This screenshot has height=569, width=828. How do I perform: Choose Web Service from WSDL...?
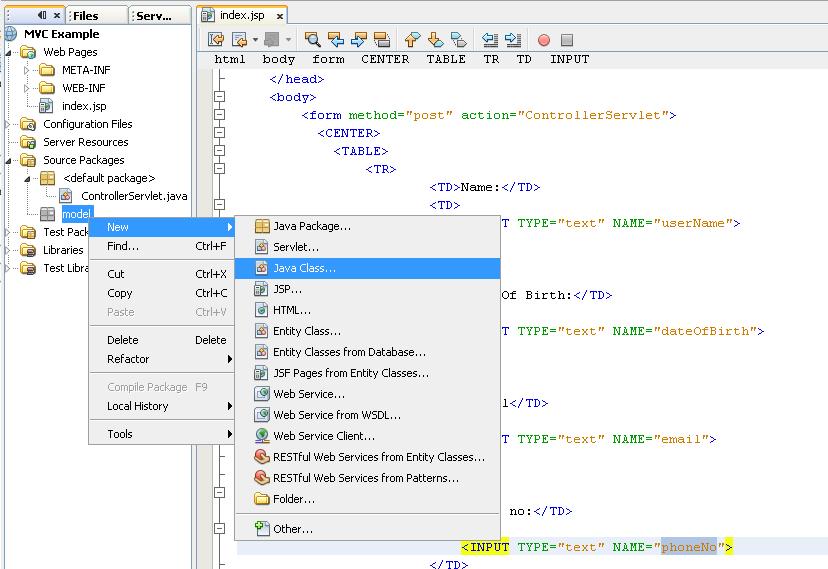point(368,415)
